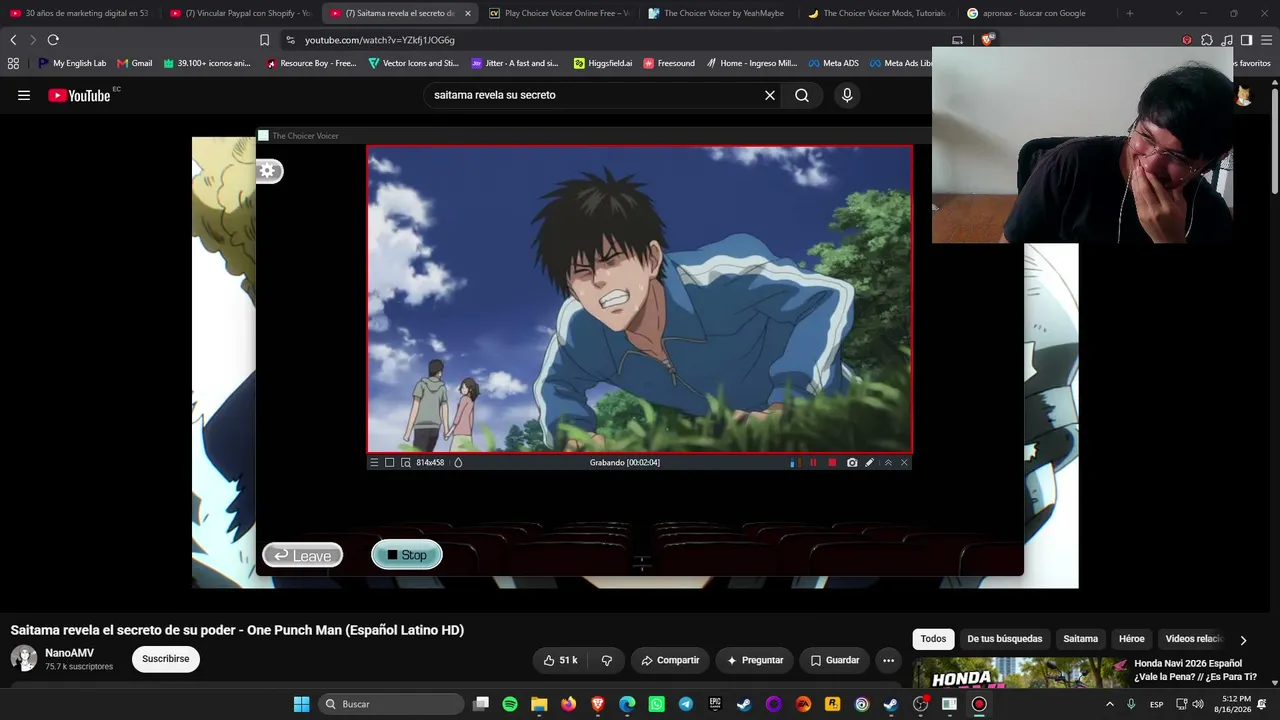This screenshot has width=1280, height=720.
Task: Select the 'Todos' filter chip
Action: pos(933,639)
